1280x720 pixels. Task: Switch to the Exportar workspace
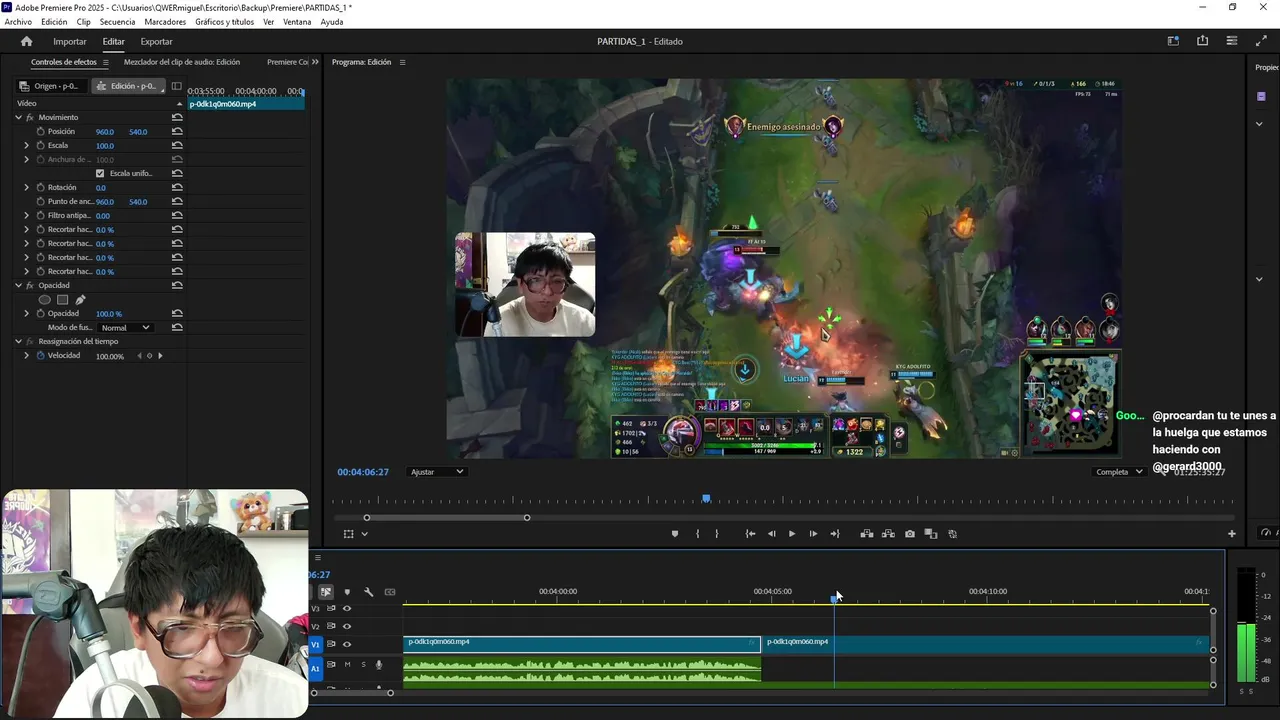pos(156,41)
